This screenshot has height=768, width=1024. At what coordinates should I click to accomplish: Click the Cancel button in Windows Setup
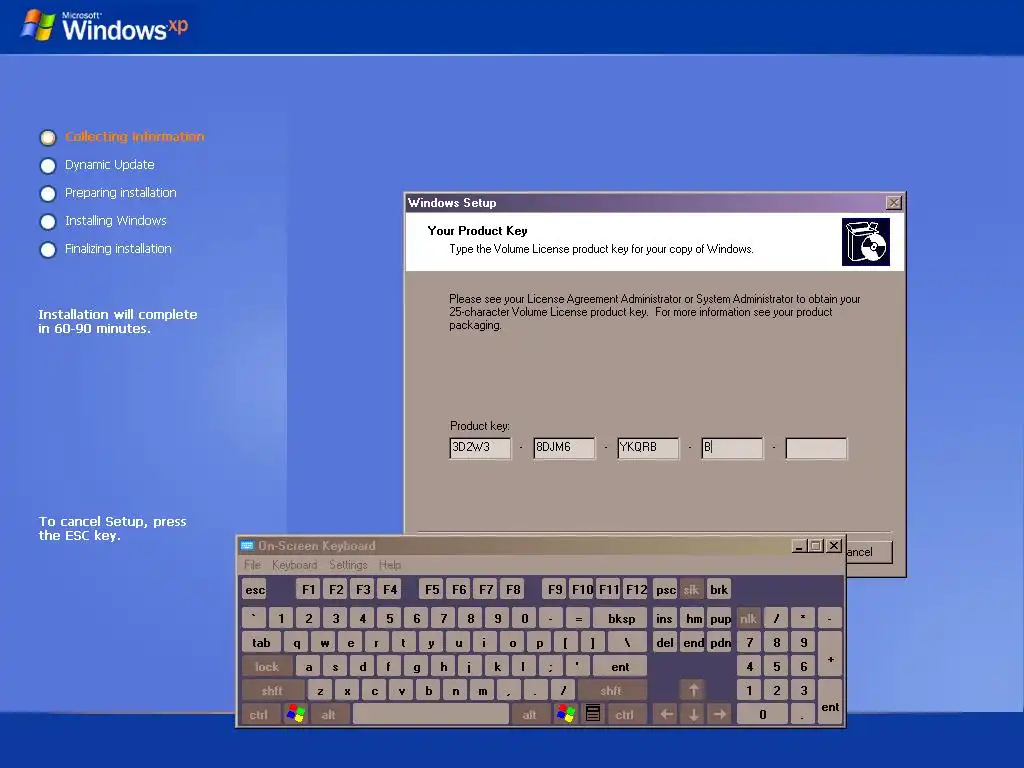(869, 552)
